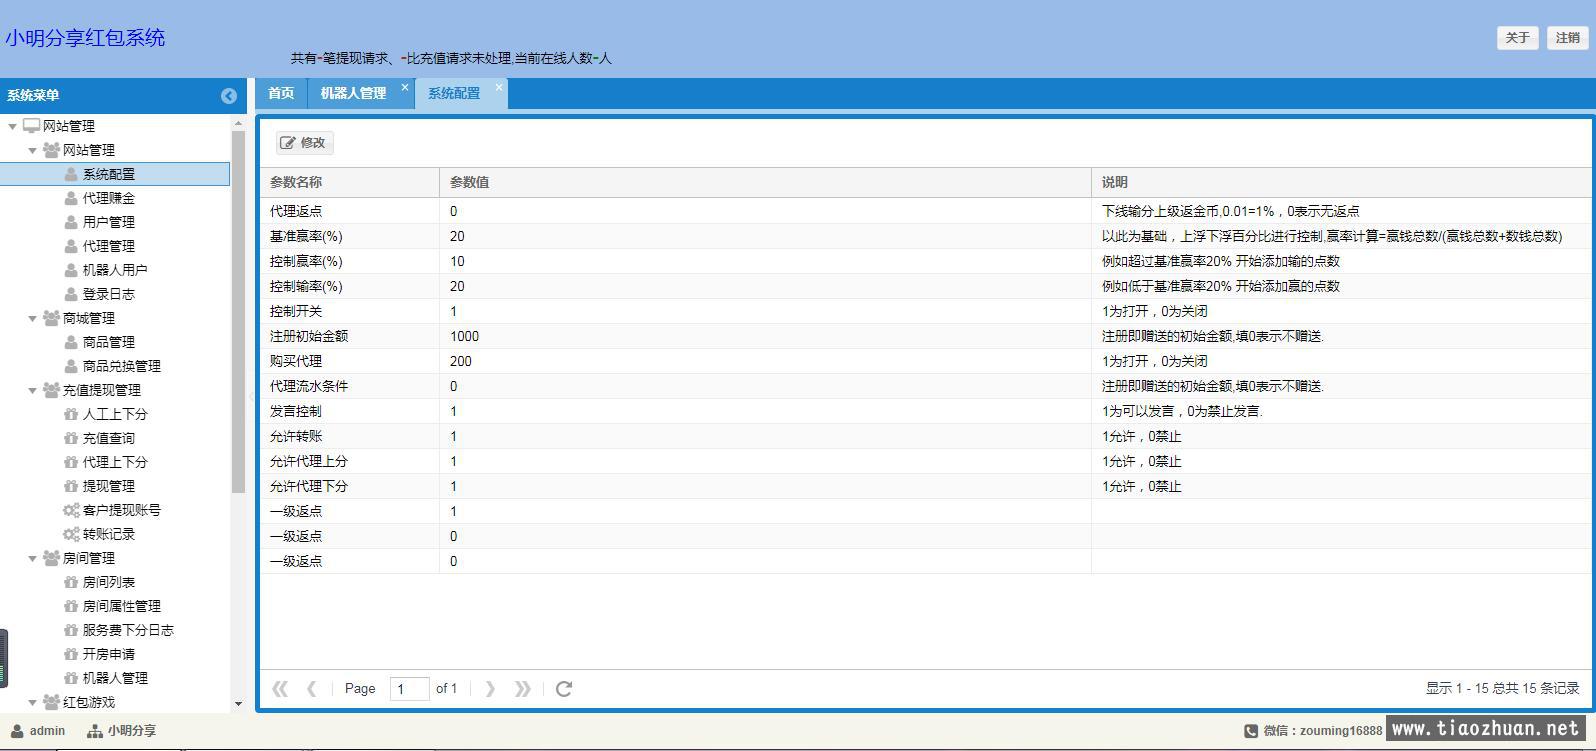Open 机器人用户 in the sidebar

click(115, 270)
